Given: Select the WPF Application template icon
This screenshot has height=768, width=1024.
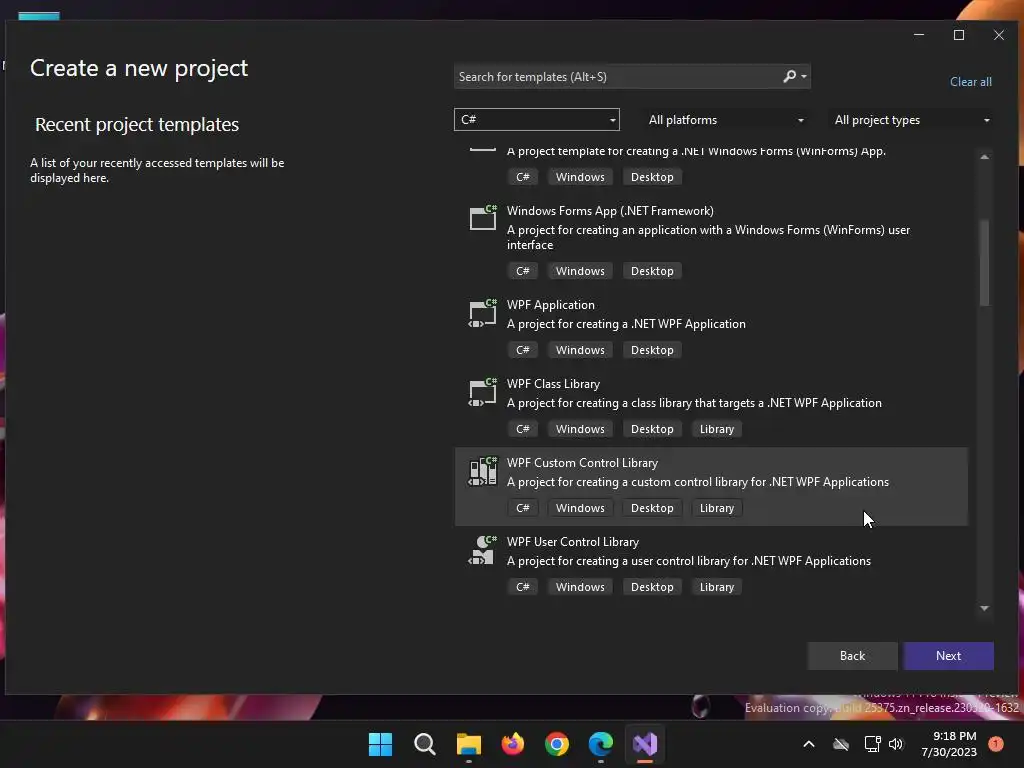Looking at the screenshot, I should click(483, 313).
